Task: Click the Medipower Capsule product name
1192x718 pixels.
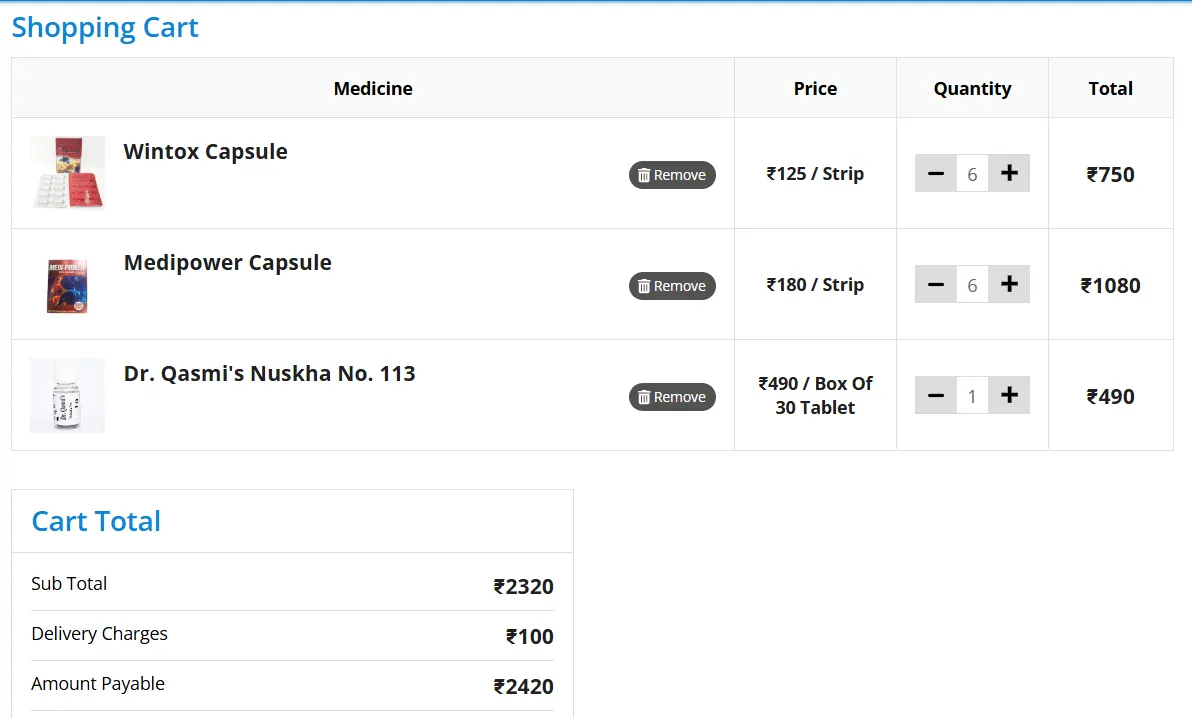Action: pyautogui.click(x=227, y=263)
